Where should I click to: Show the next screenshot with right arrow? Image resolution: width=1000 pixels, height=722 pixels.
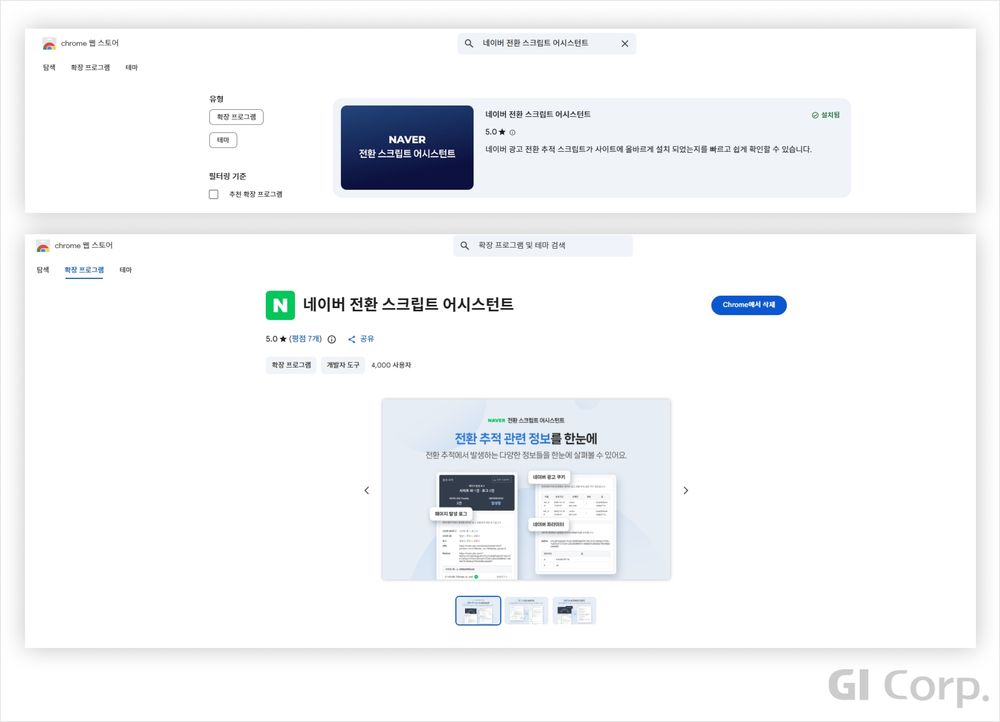click(x=686, y=490)
